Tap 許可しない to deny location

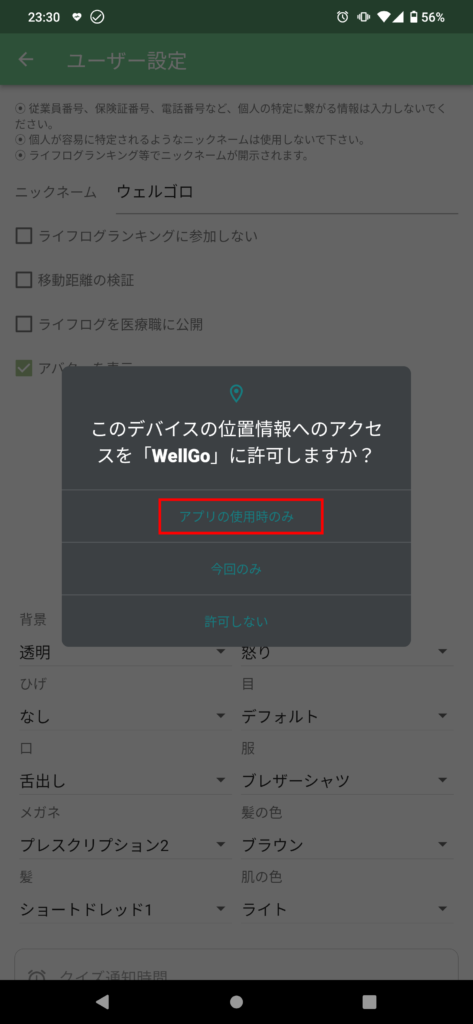(x=236, y=621)
